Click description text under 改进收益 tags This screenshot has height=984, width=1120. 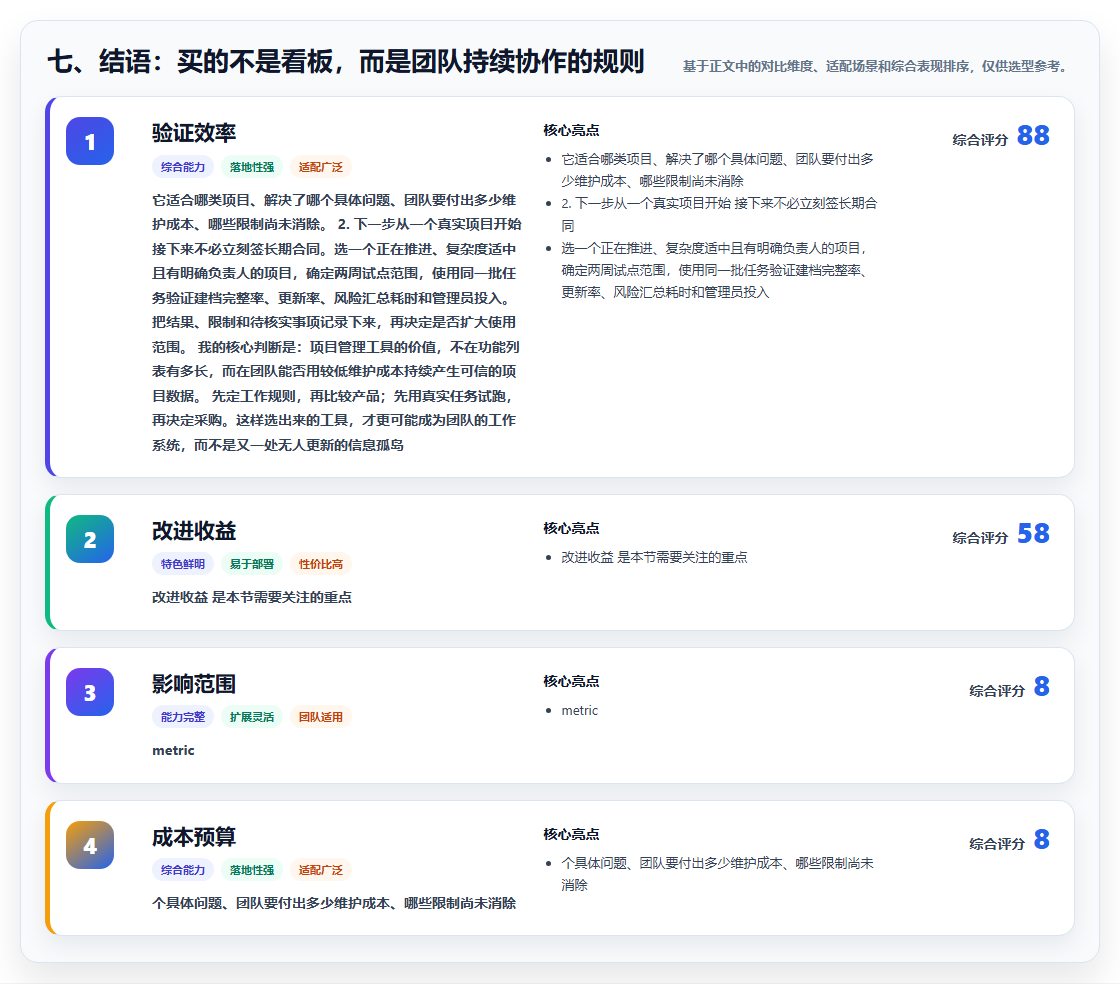coord(251,597)
